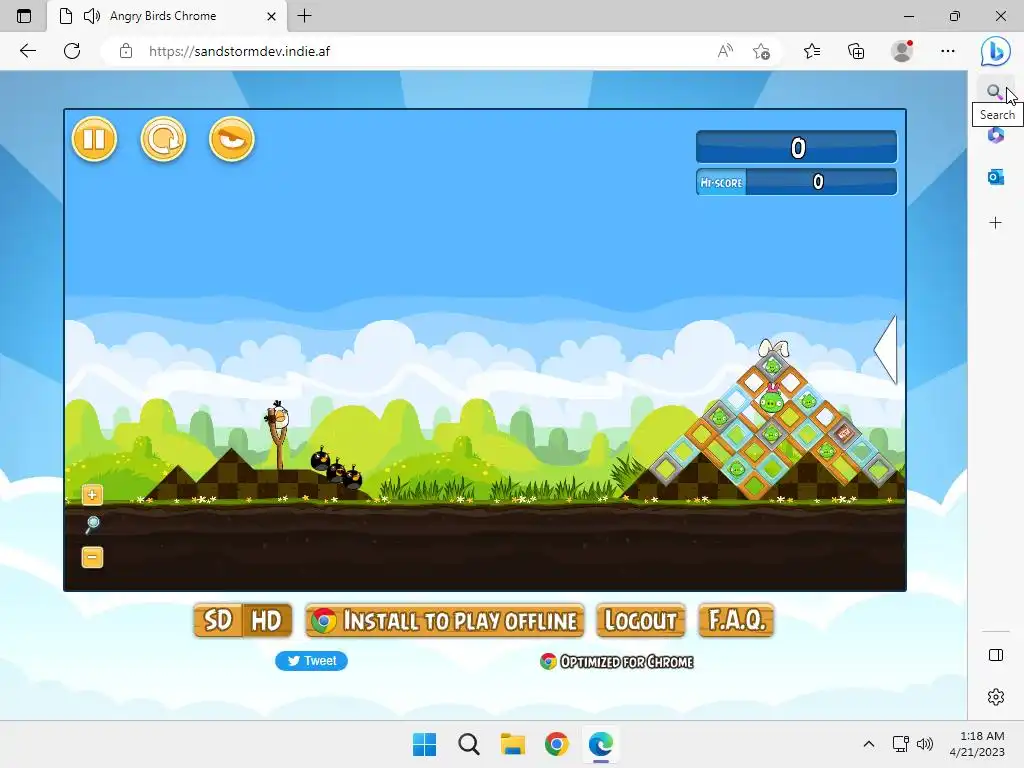Open the browser profile menu
Screen dimensions: 1024x768
click(902, 51)
